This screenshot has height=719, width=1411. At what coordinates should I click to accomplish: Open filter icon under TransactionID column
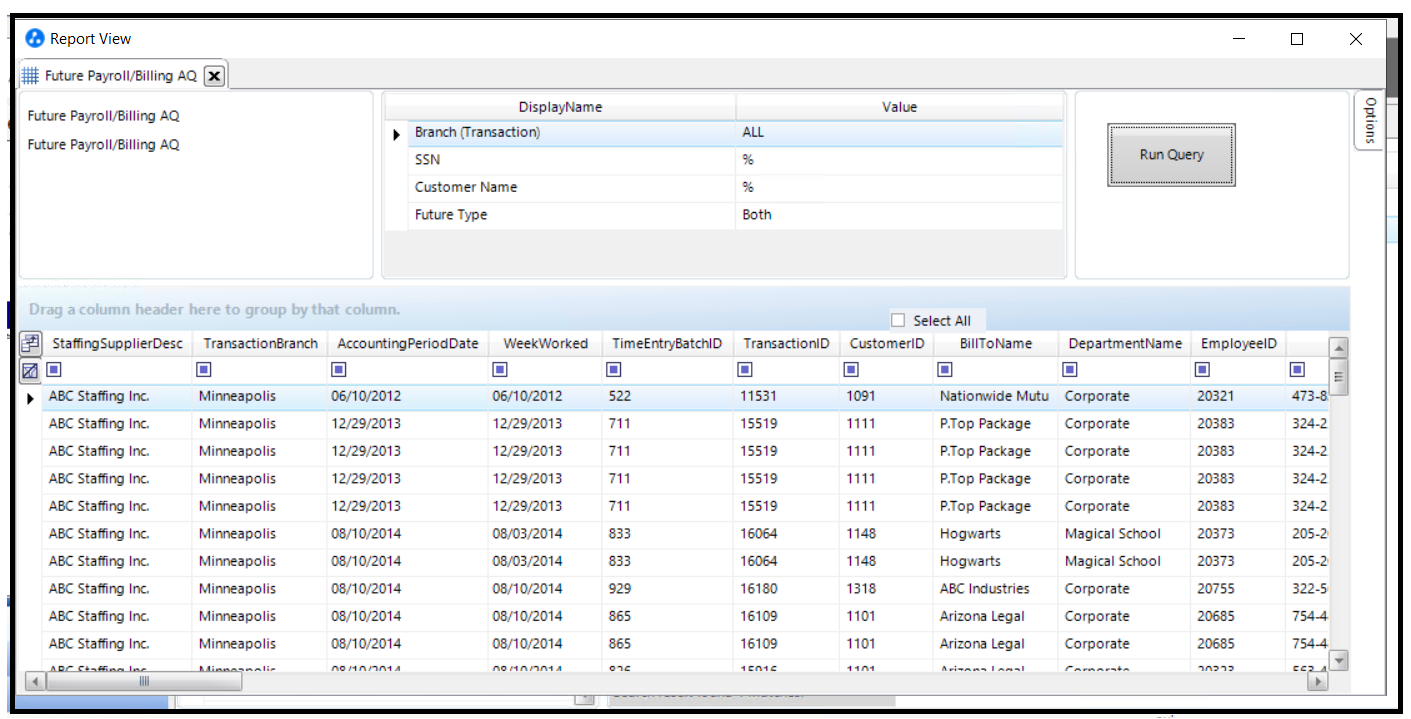coord(746,370)
